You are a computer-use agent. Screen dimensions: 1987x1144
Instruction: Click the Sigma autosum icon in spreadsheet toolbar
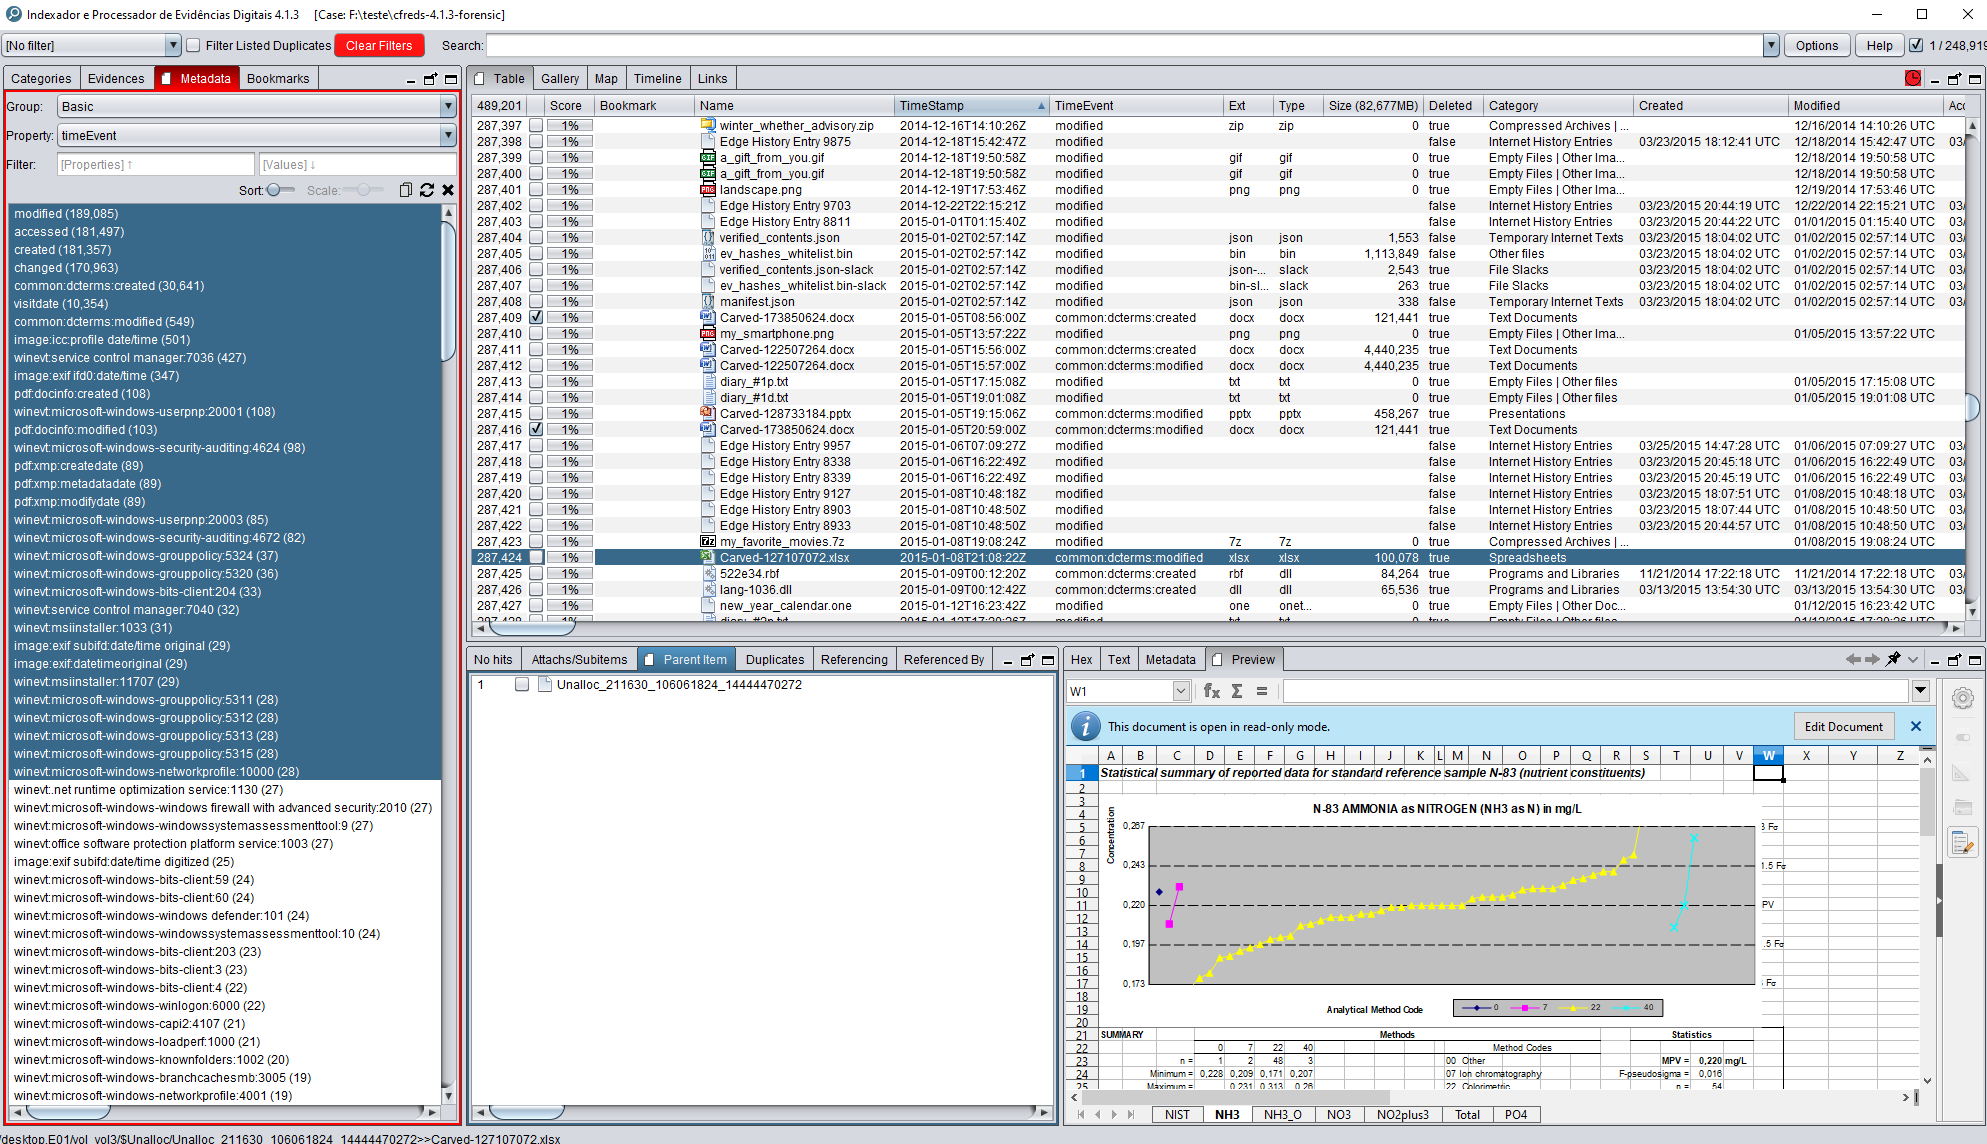[1238, 690]
